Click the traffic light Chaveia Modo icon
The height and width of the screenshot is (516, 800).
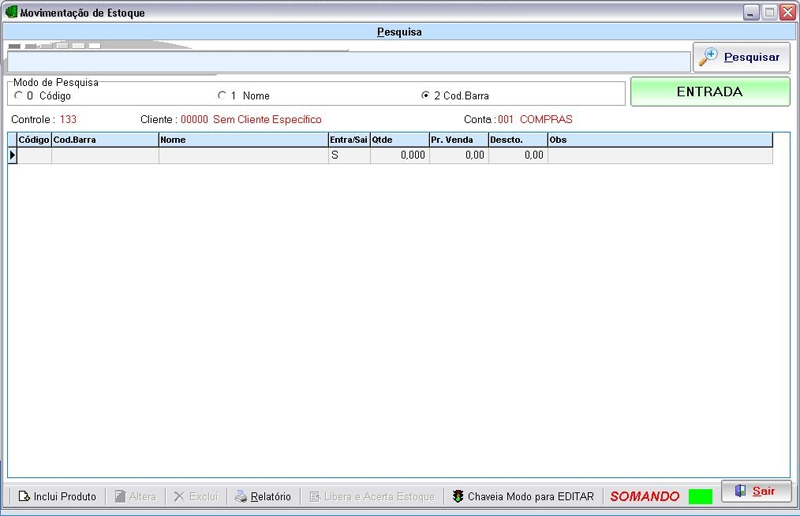pos(458,496)
